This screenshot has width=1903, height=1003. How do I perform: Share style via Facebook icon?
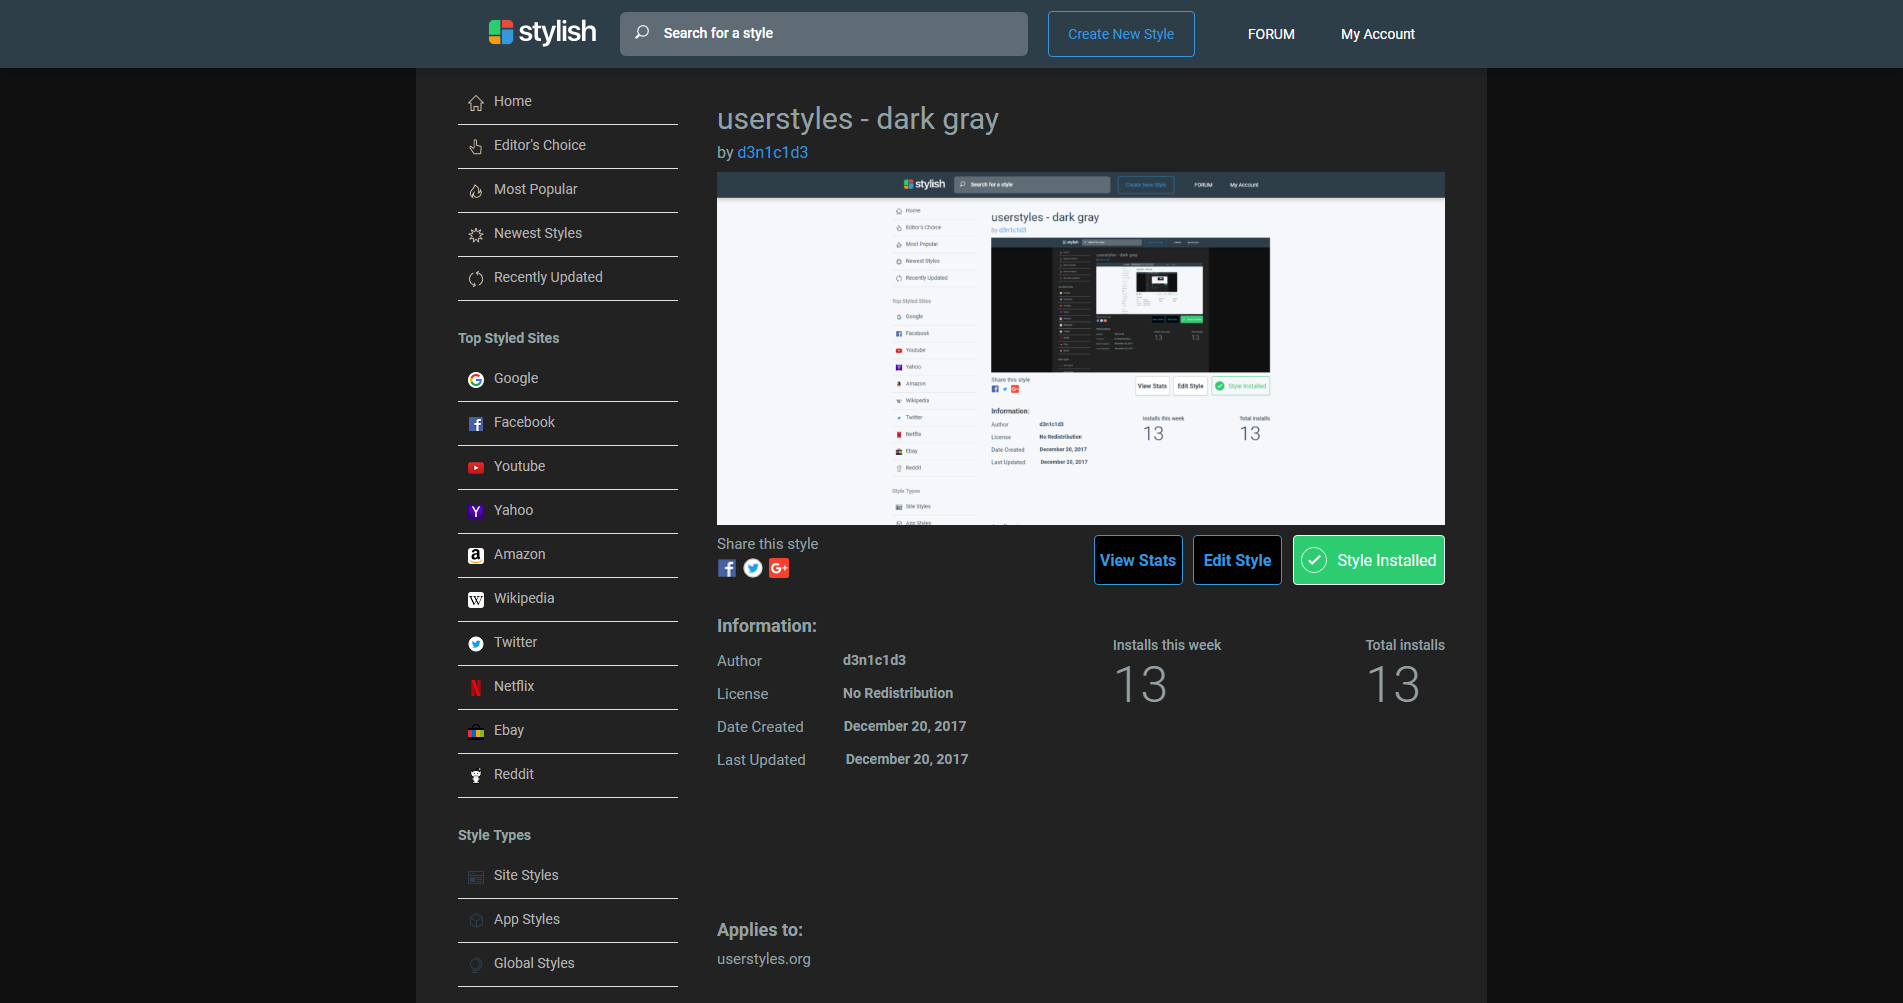pyautogui.click(x=727, y=568)
